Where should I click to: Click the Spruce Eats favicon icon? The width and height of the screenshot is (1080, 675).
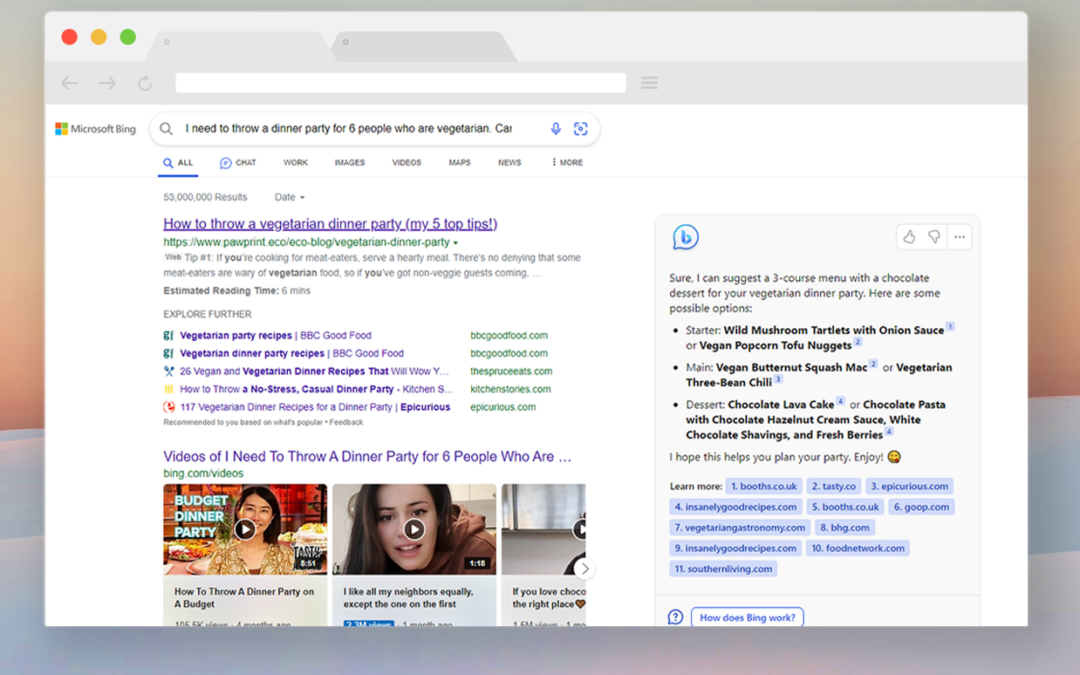coord(169,371)
